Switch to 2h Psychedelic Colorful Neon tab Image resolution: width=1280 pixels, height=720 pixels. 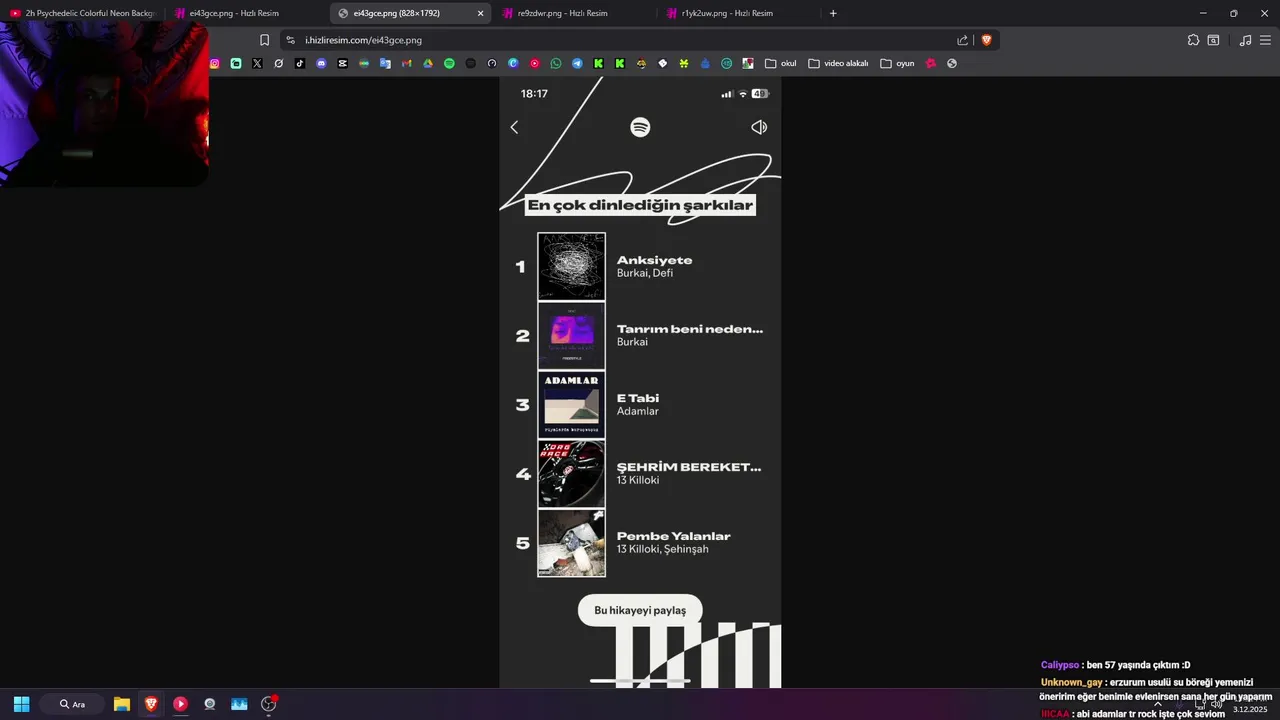[82, 13]
